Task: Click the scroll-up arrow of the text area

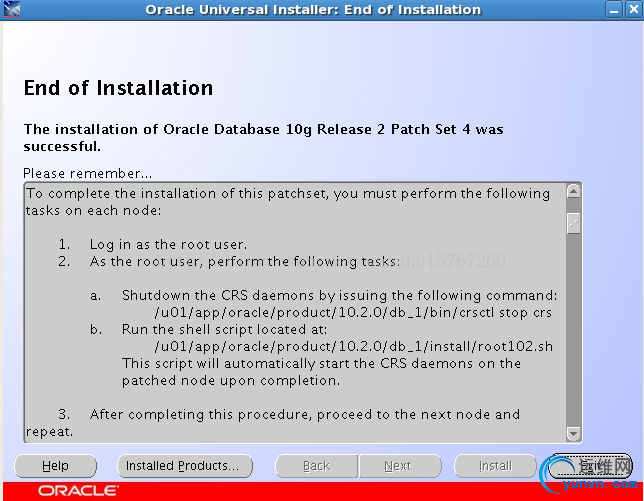Action: click(x=573, y=191)
